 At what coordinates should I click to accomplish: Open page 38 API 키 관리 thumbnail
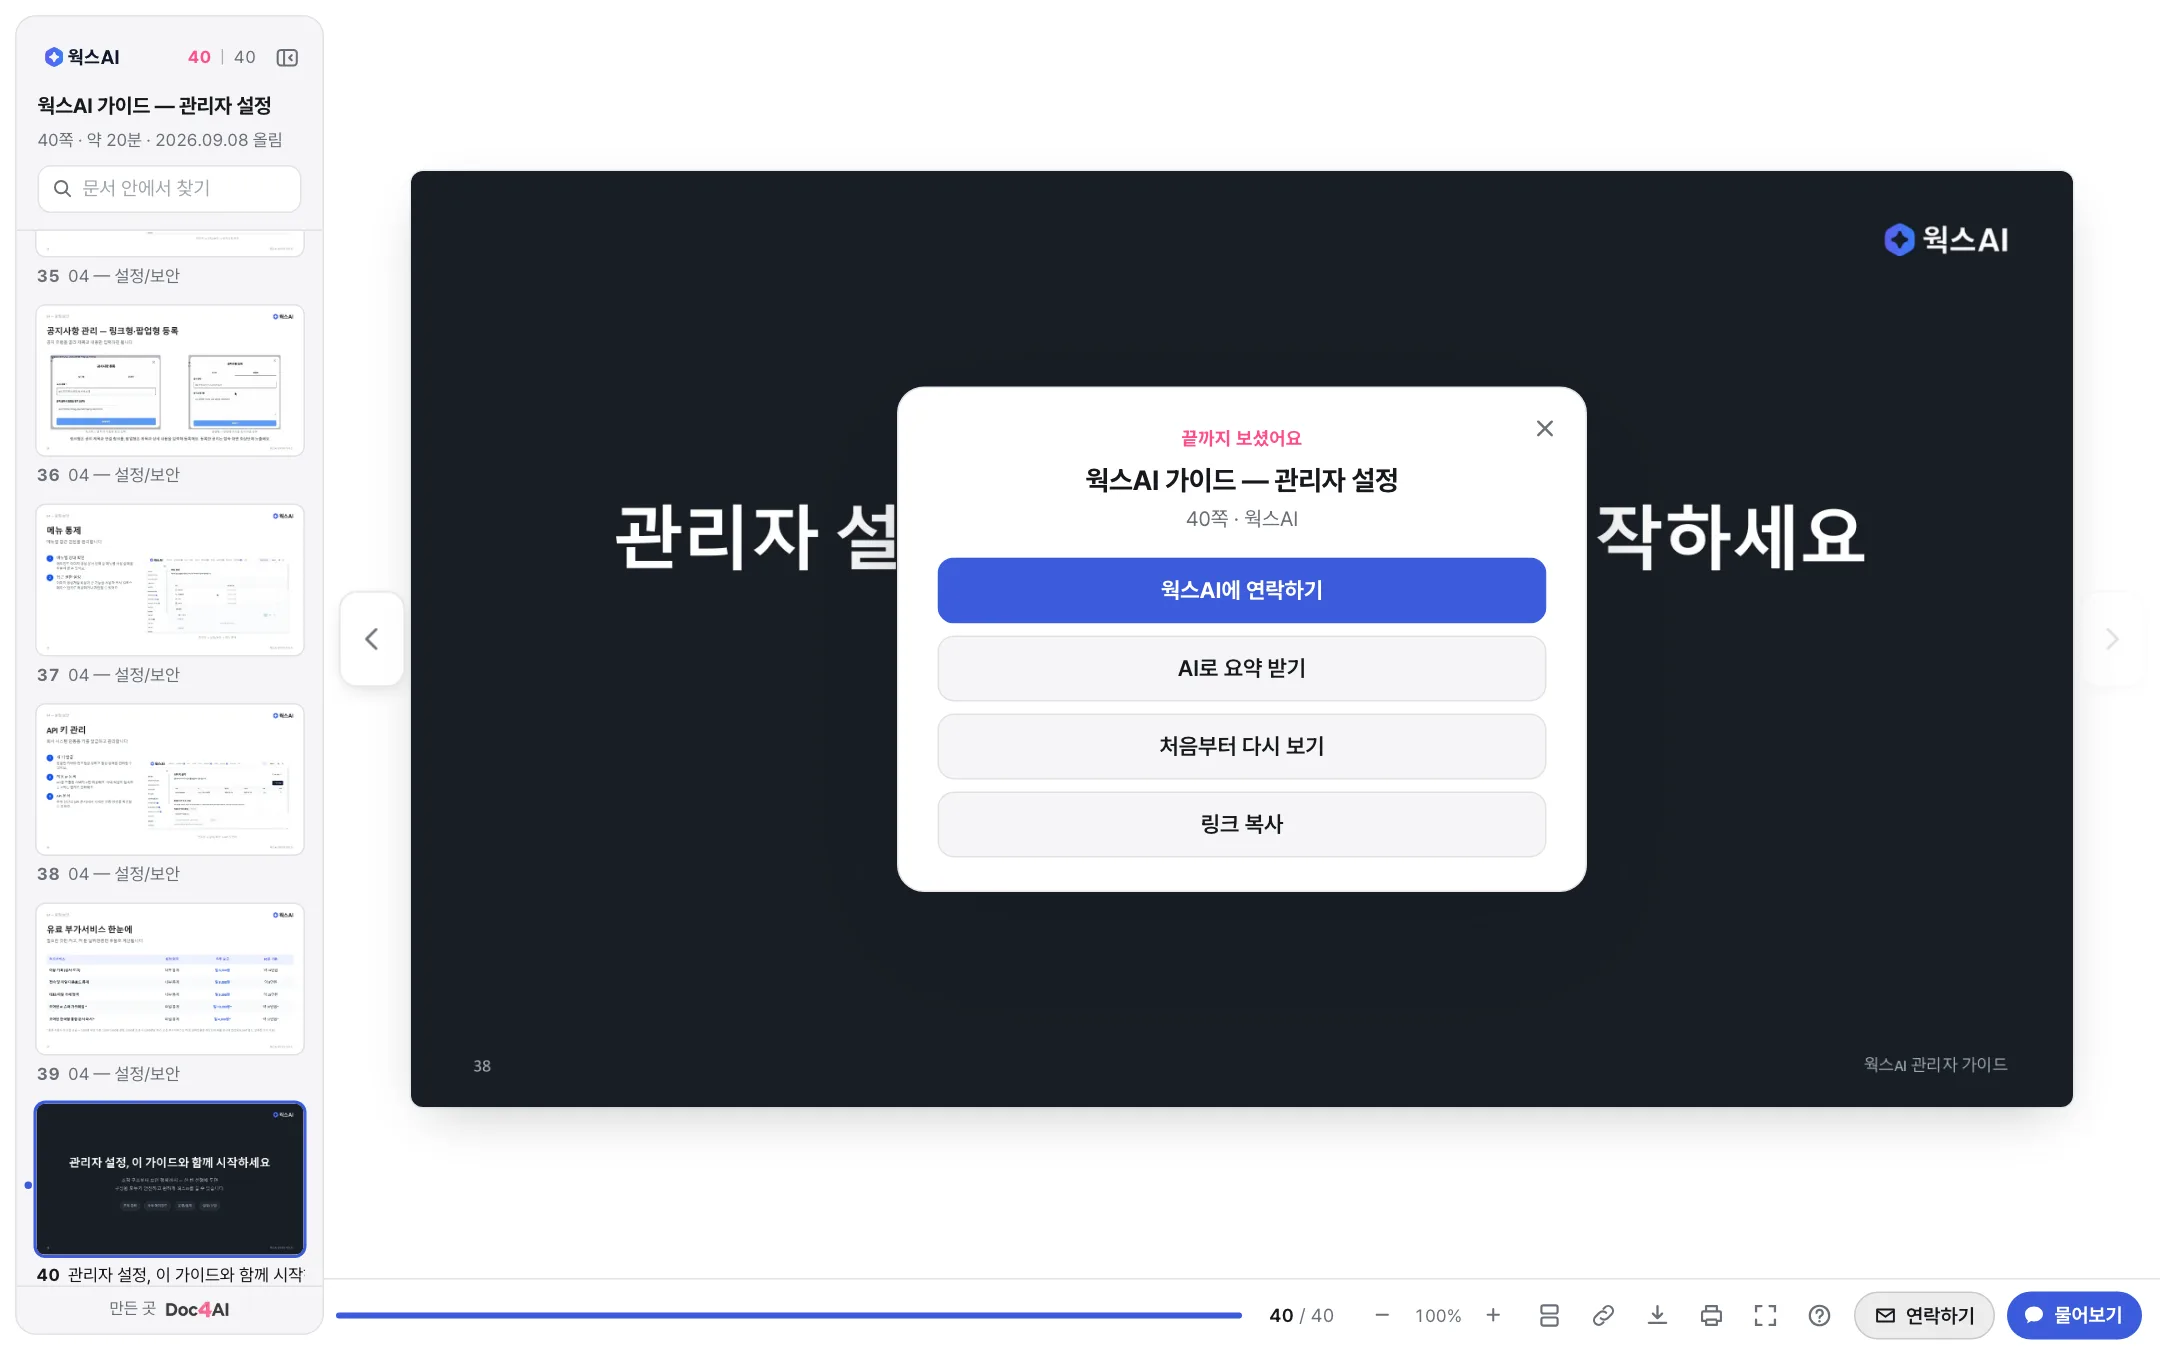[x=170, y=780]
